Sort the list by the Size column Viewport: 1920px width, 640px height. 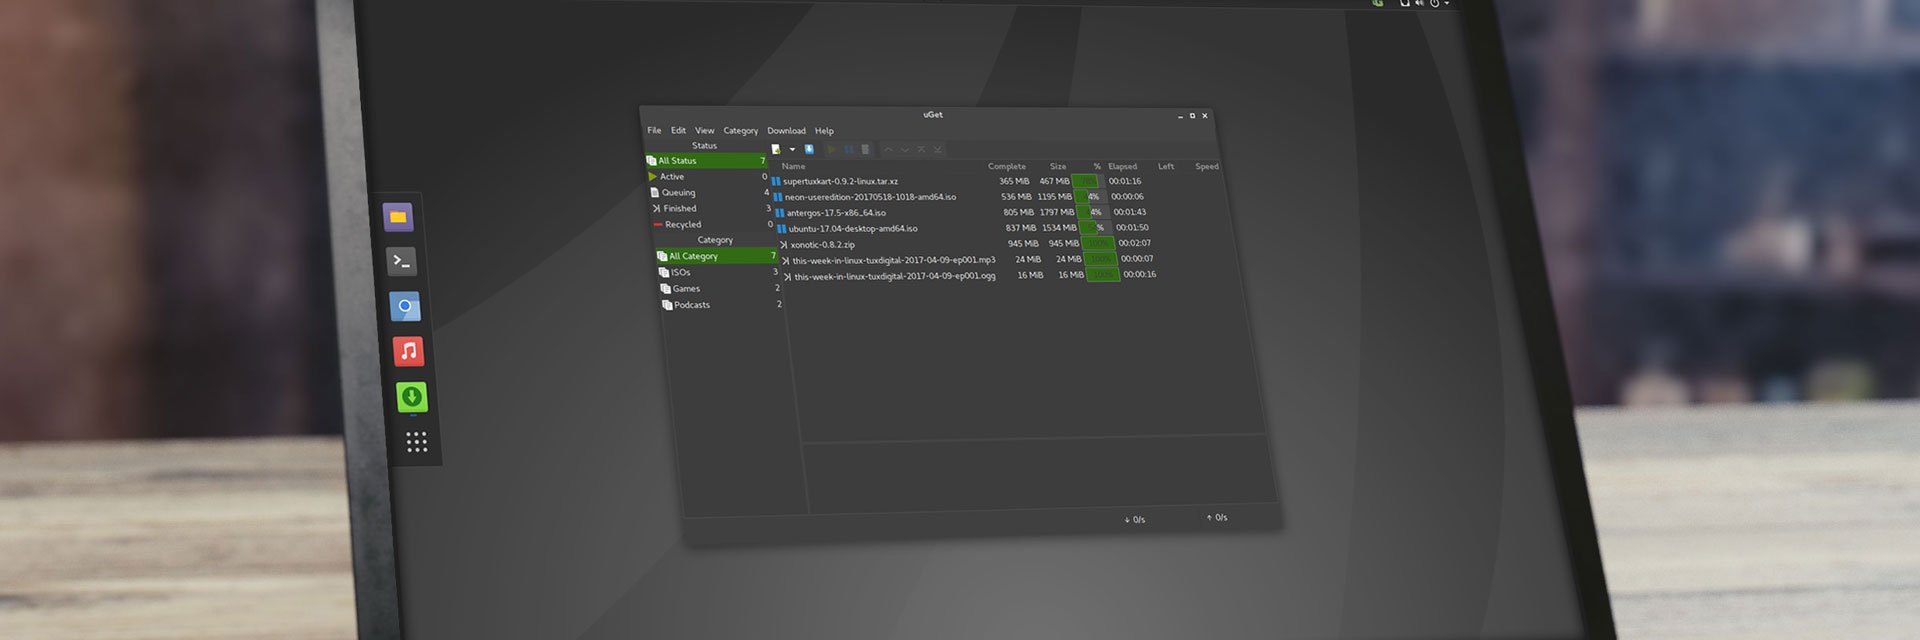[x=1058, y=166]
